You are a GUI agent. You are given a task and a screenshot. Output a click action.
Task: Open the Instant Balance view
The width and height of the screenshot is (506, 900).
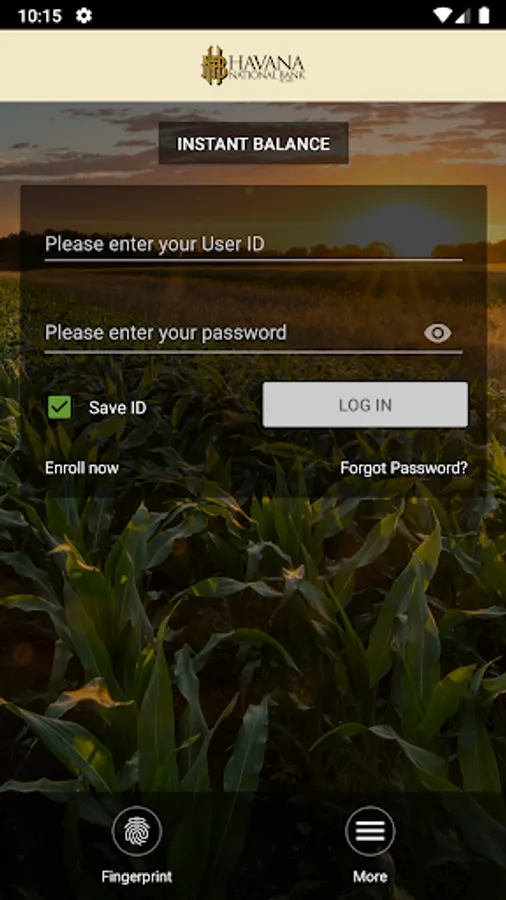[253, 143]
